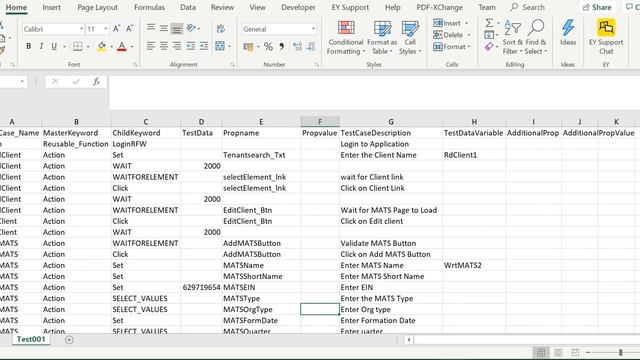Open the PDF-XChange tab
This screenshot has width=640, height=360.
(x=440, y=7)
